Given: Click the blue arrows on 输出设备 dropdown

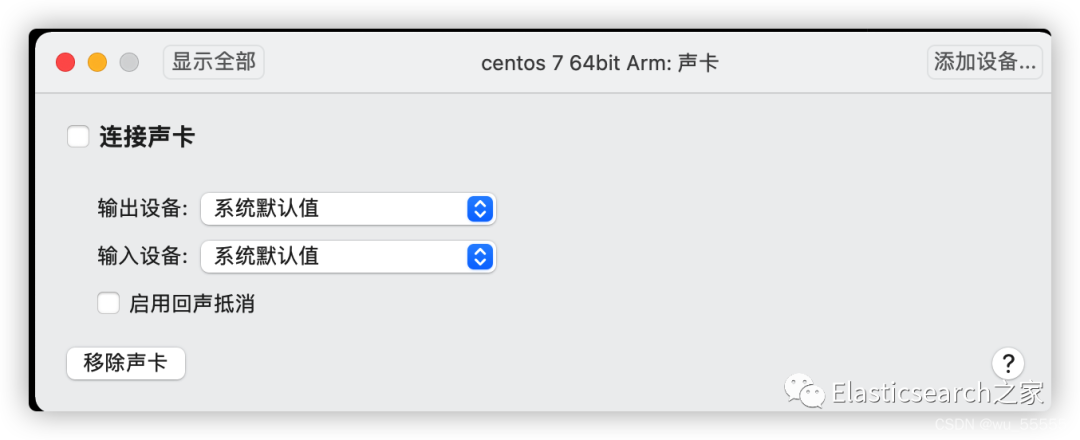Looking at the screenshot, I should point(480,209).
